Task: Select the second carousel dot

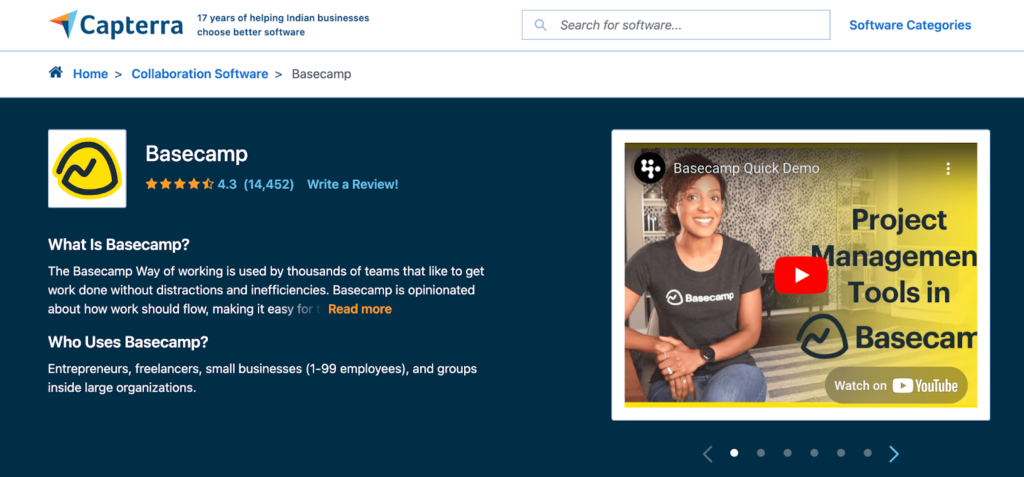Action: tap(761, 453)
